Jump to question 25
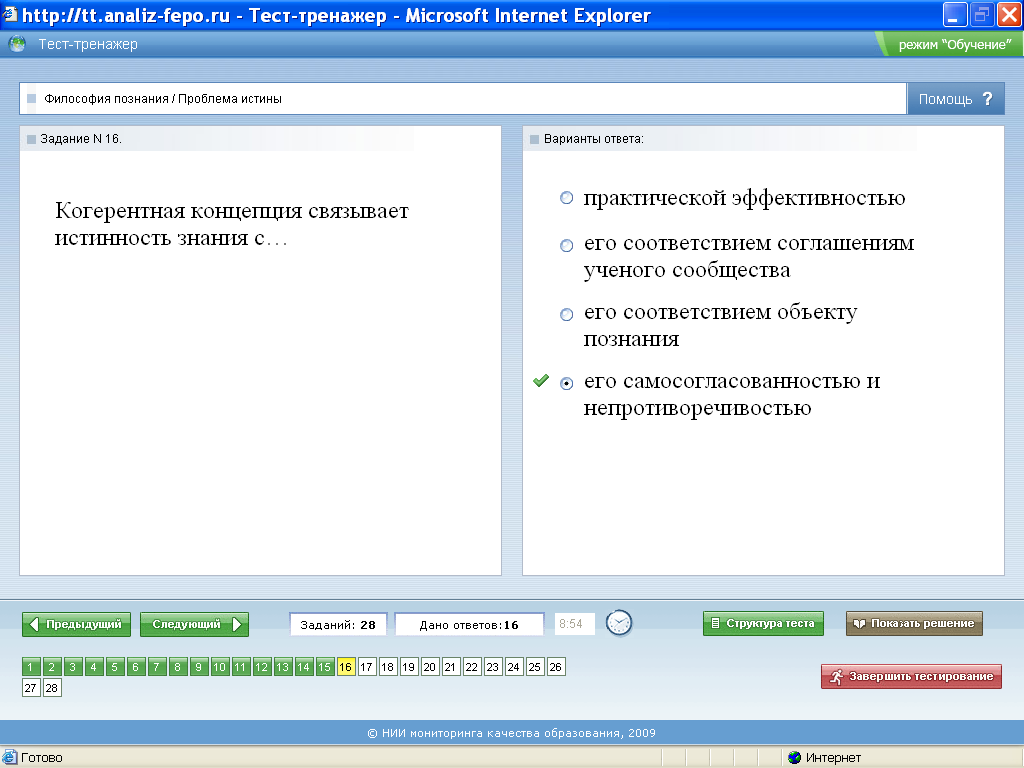This screenshot has height=768, width=1024. (534, 667)
